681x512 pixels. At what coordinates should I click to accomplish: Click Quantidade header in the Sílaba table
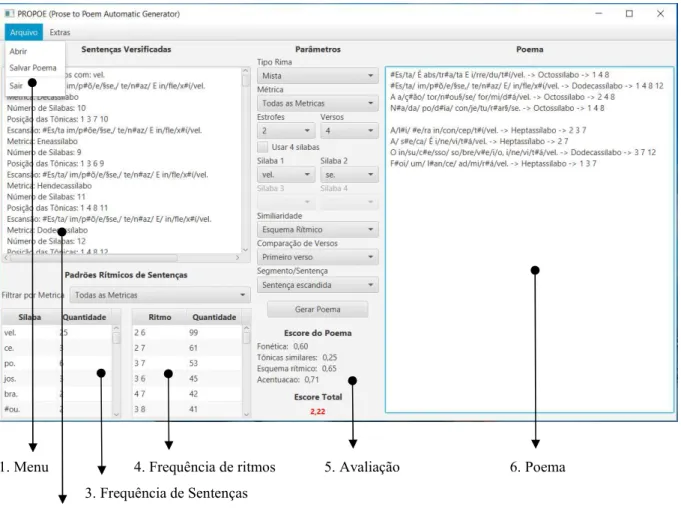(x=84, y=317)
